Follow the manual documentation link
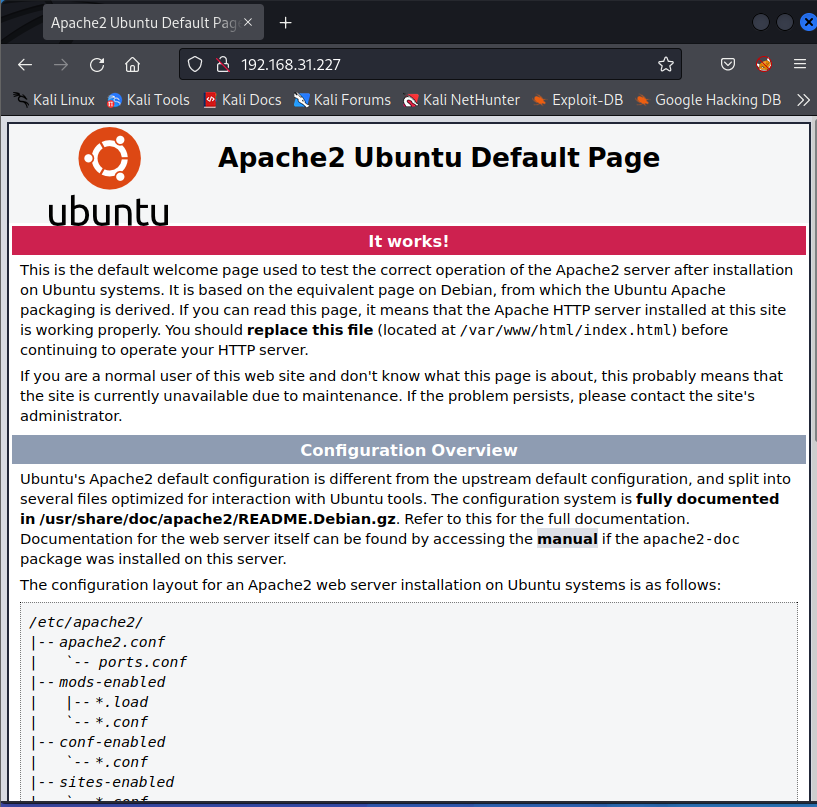 [567, 539]
